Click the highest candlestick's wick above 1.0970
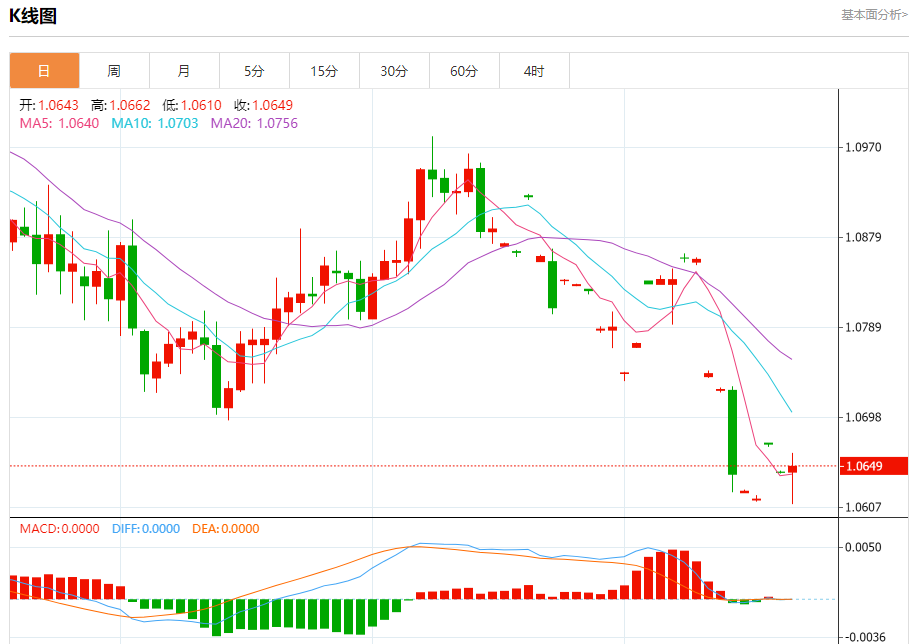 click(x=432, y=152)
